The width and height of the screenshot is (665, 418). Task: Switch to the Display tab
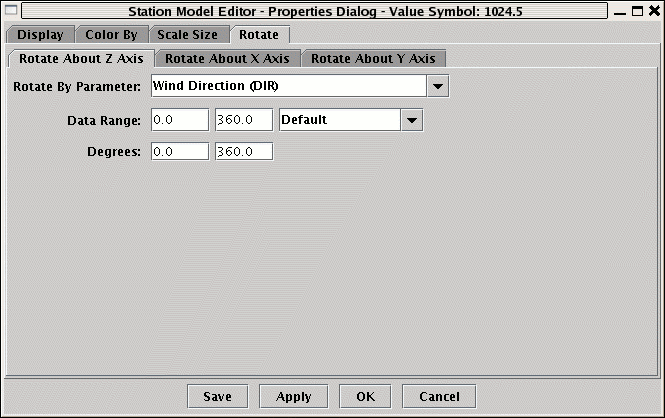click(x=40, y=35)
